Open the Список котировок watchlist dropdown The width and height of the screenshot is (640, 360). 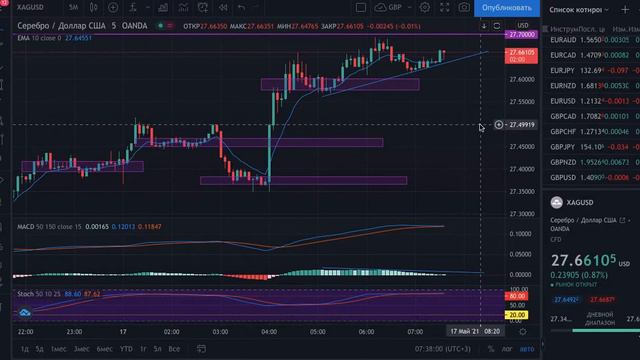(x=579, y=9)
